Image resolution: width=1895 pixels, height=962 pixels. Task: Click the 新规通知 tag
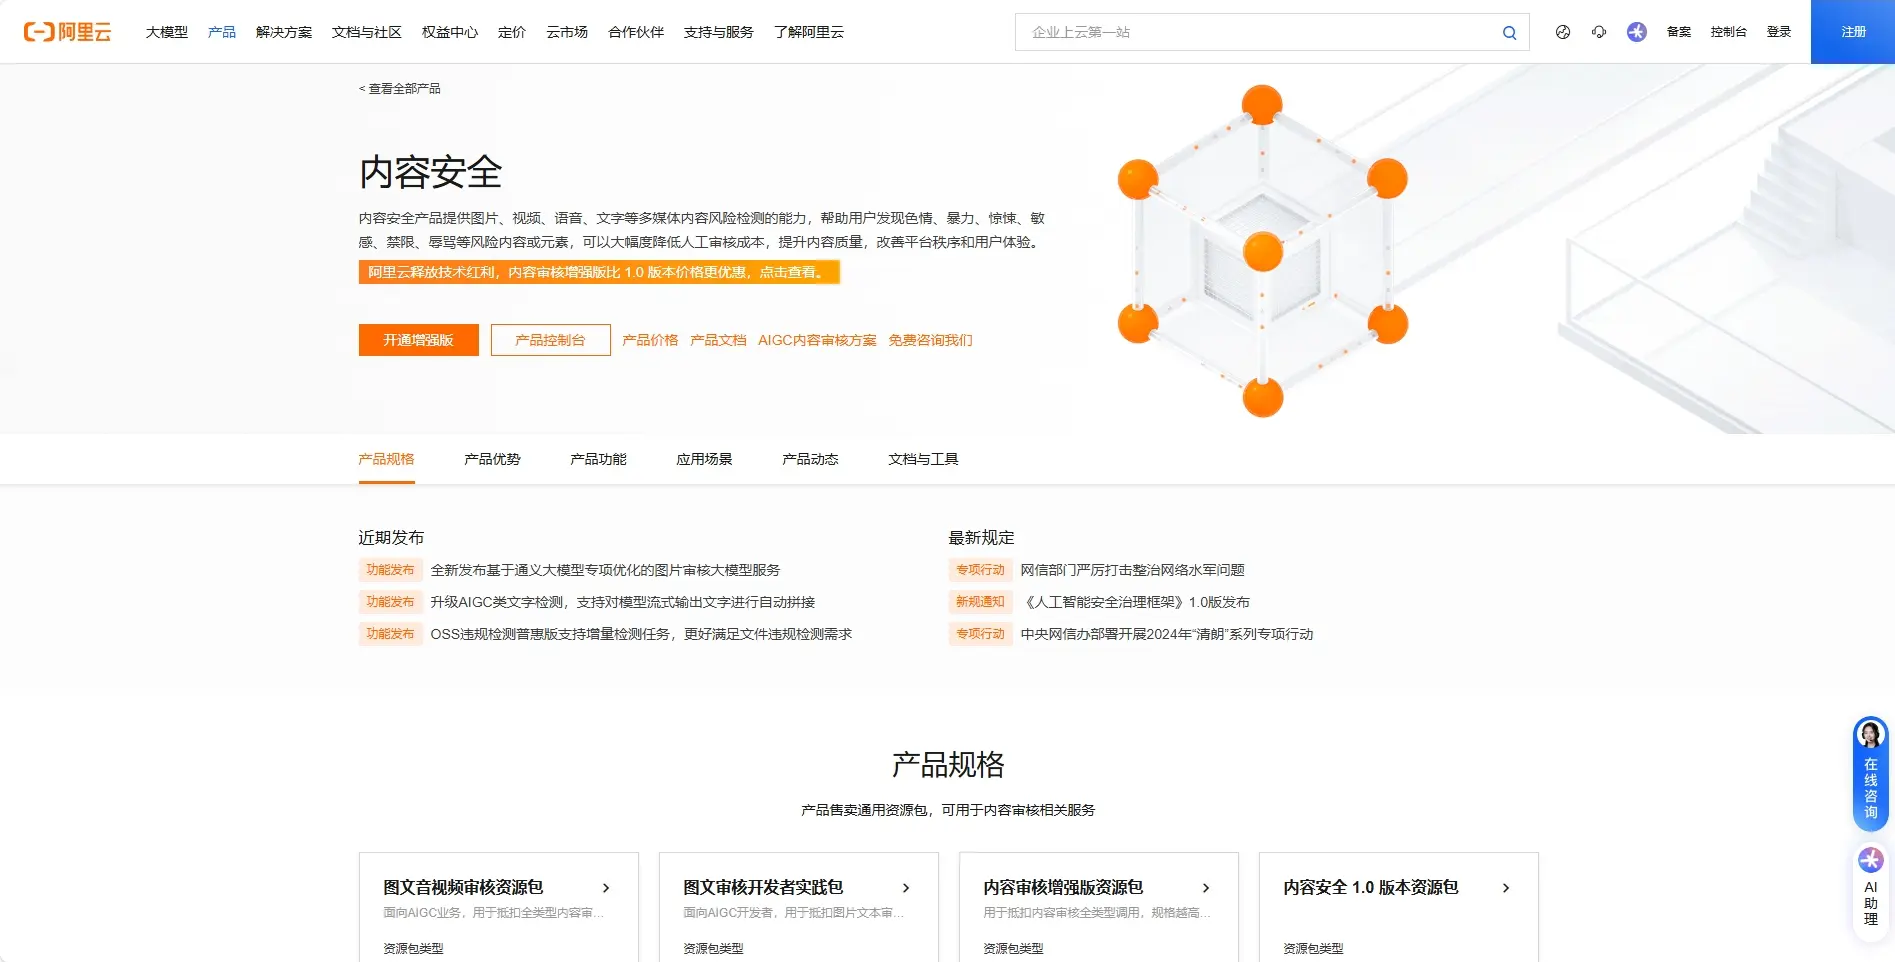point(980,602)
